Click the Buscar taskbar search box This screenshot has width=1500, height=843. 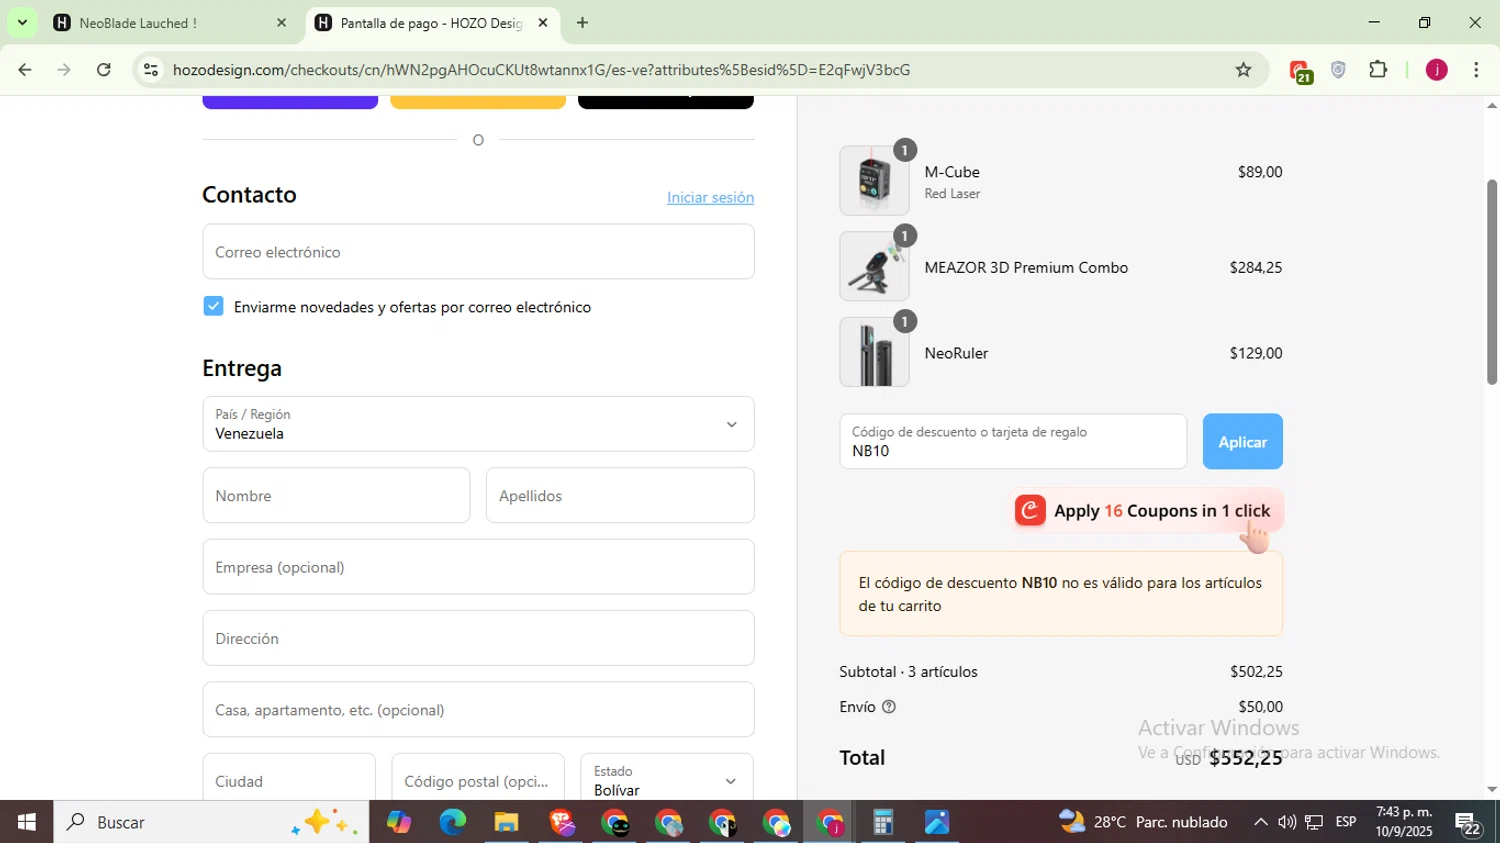click(x=211, y=822)
